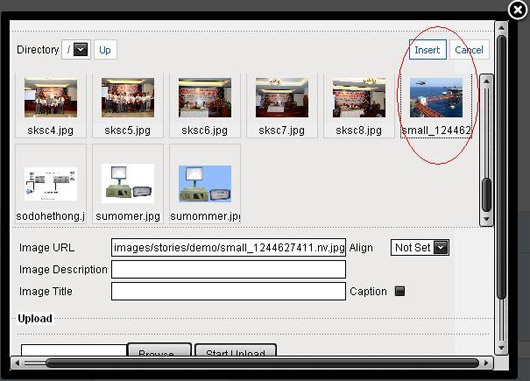Click the horizontal scrollbar right arrow

486,363
